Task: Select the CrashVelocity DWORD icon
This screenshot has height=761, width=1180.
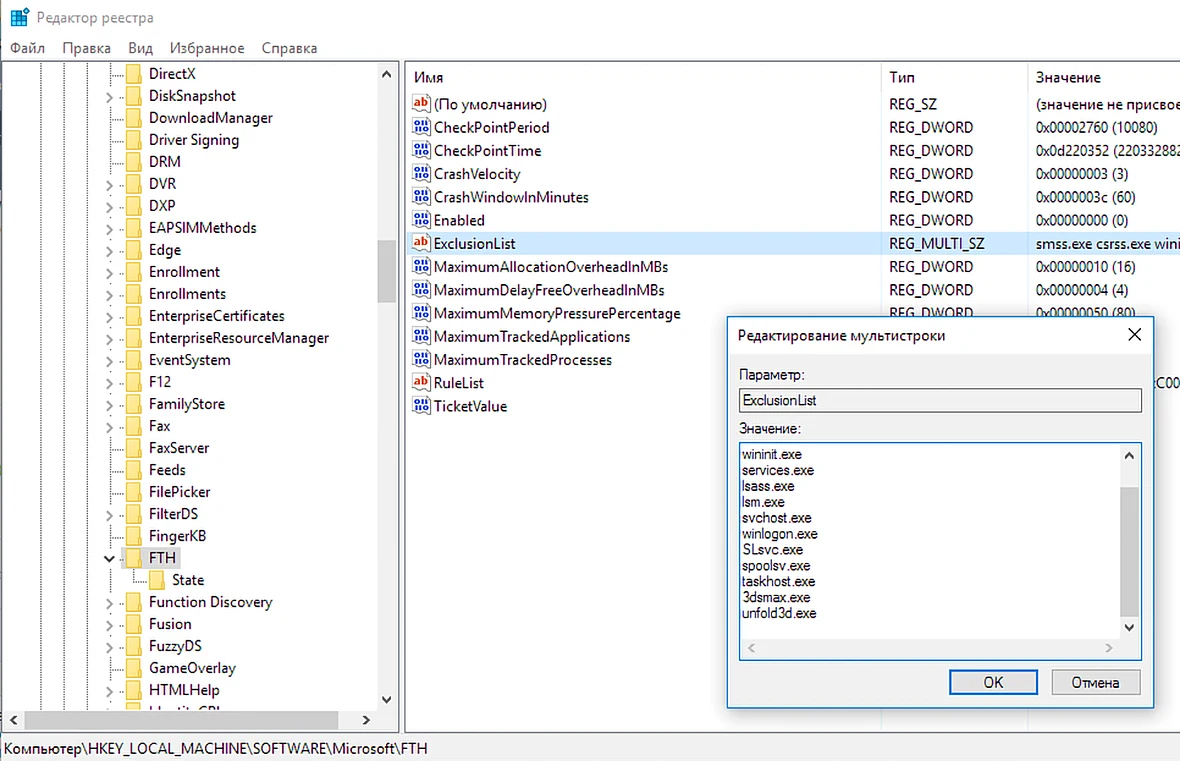Action: tap(421, 173)
